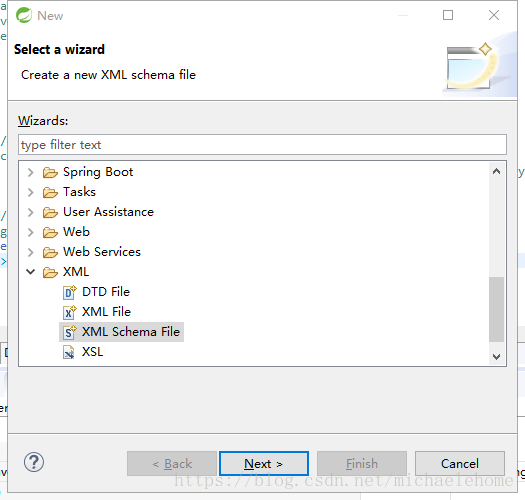Focus the type filter text field
The height and width of the screenshot is (500, 525).
point(262,145)
